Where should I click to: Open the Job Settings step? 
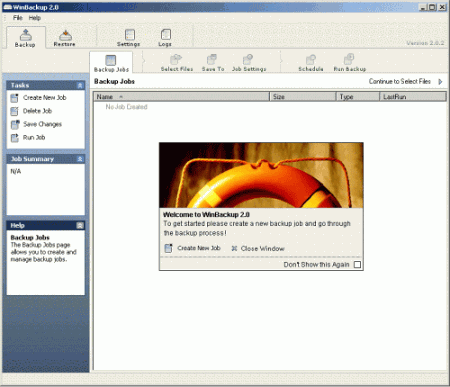[x=249, y=63]
